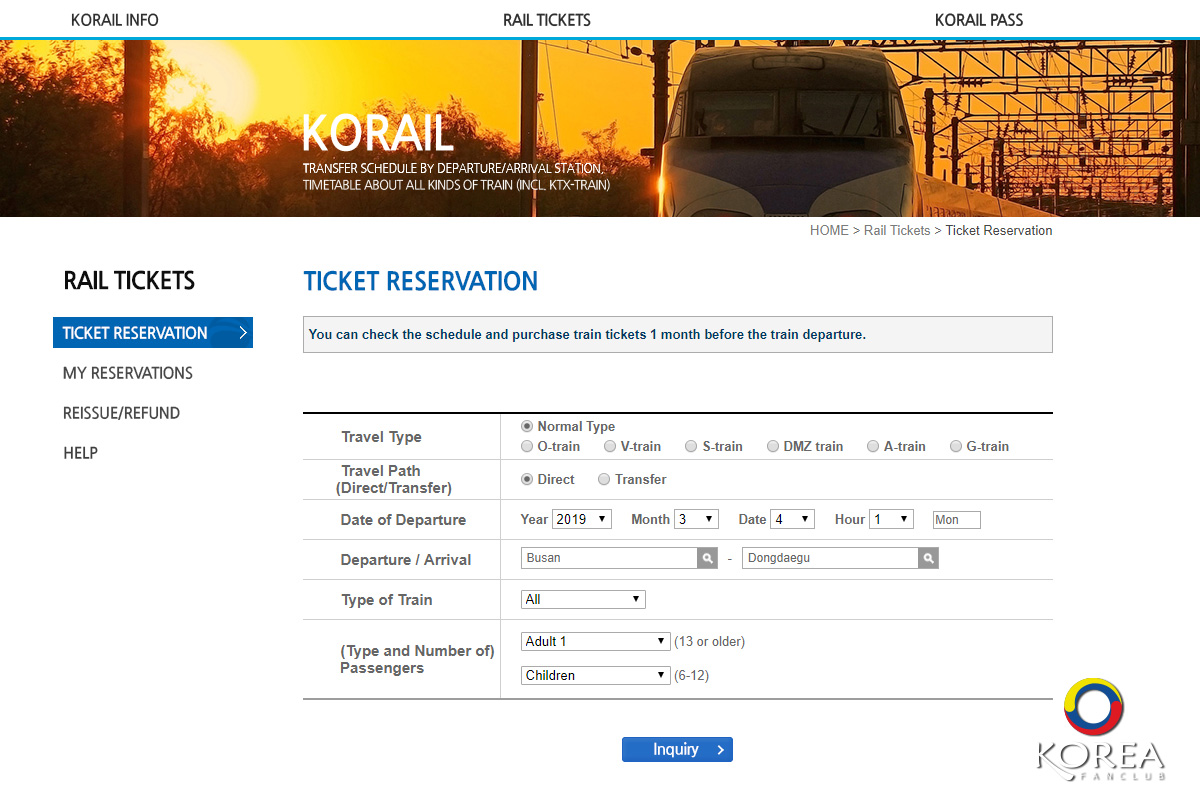
Task: Open Reissue/Refund in the sidebar
Action: coord(121,413)
